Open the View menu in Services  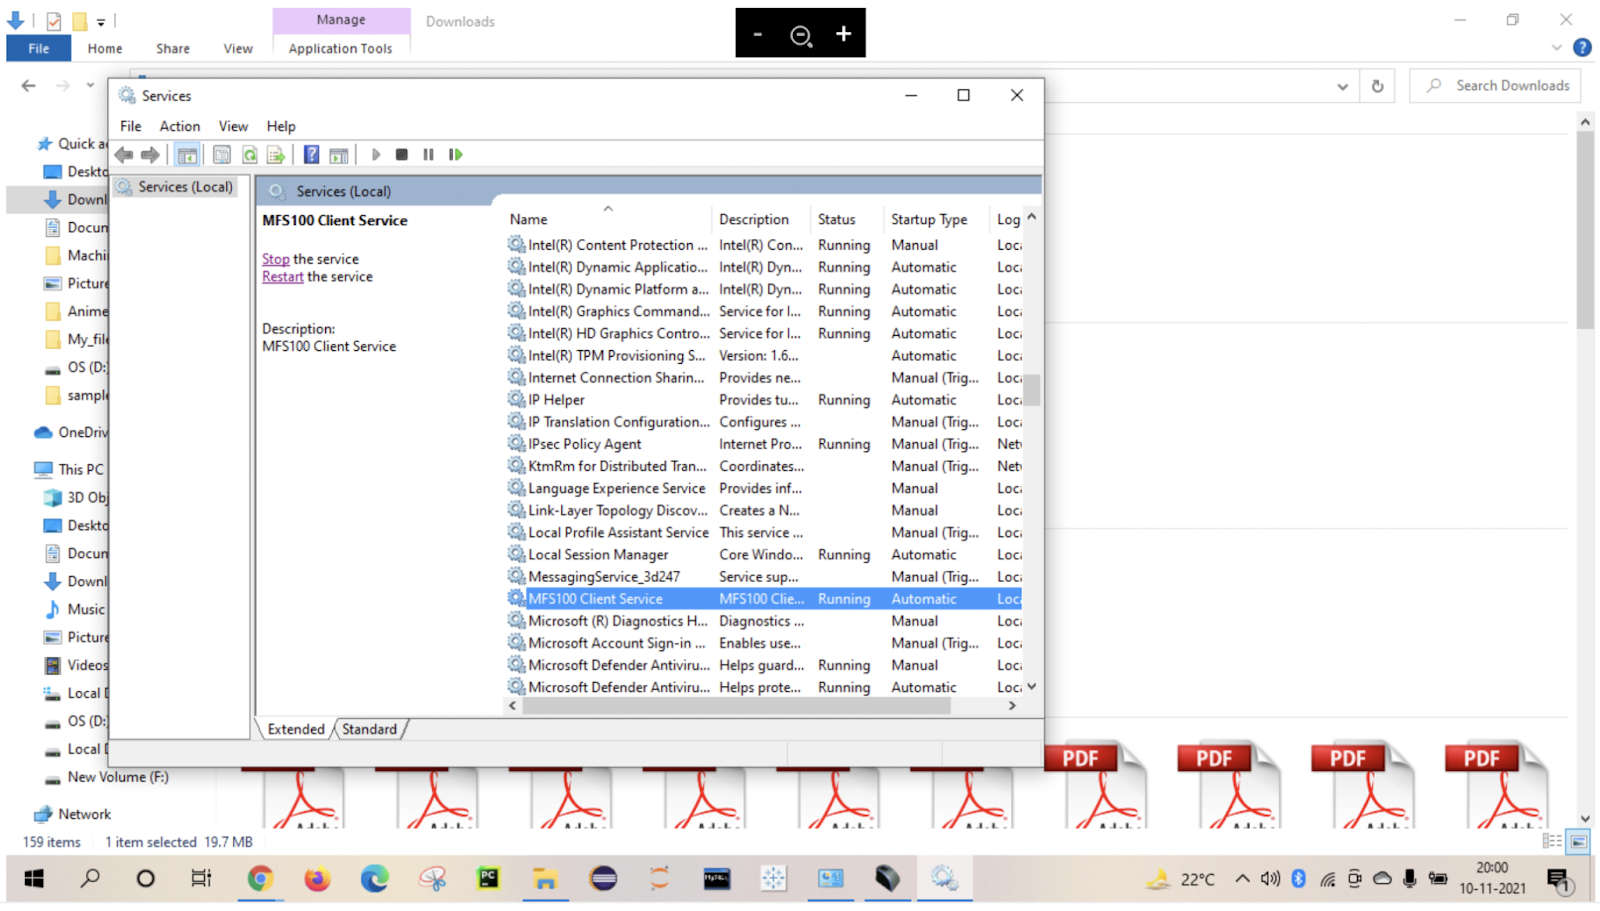click(x=233, y=126)
